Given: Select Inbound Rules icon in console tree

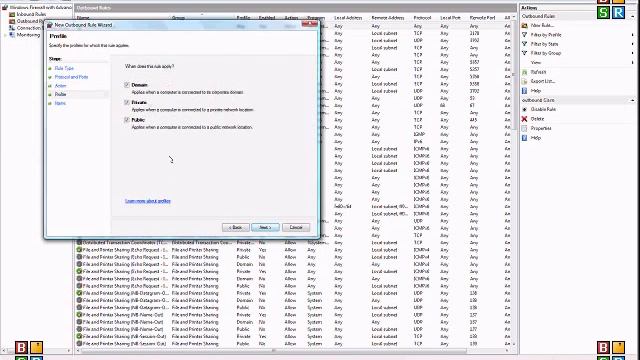Looking at the screenshot, I should coord(12,14).
